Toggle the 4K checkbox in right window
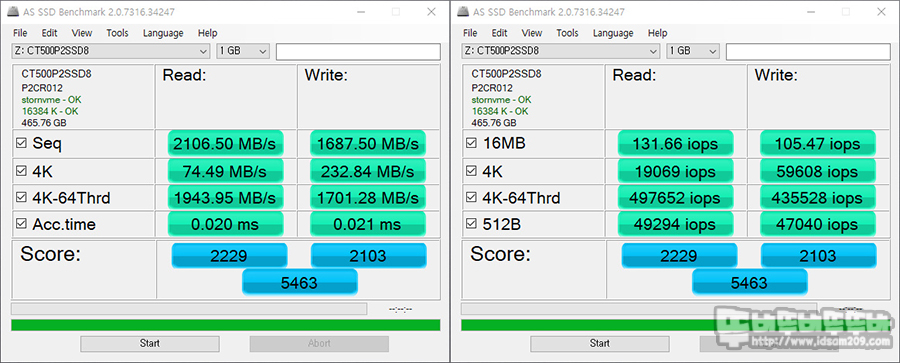 point(471,171)
